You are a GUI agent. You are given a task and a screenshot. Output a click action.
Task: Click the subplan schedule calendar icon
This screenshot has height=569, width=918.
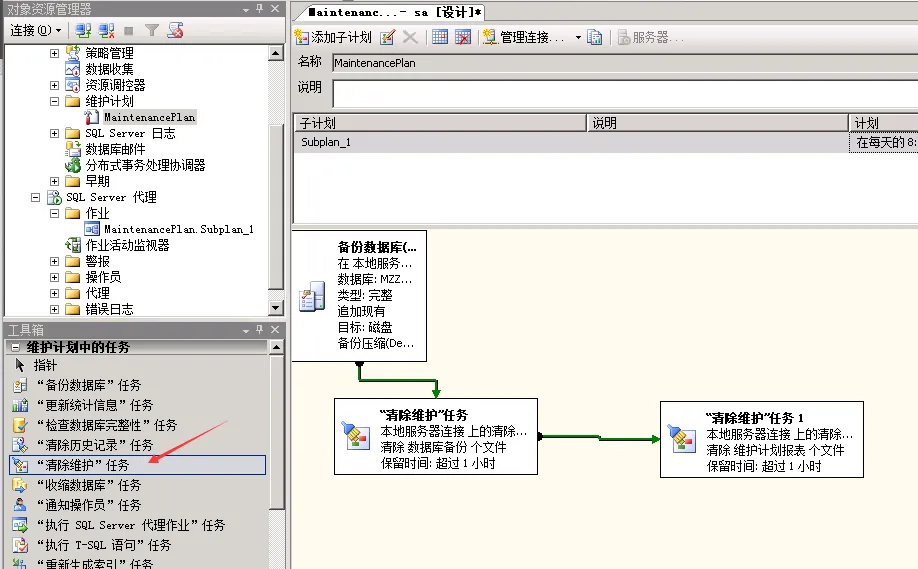(440, 37)
